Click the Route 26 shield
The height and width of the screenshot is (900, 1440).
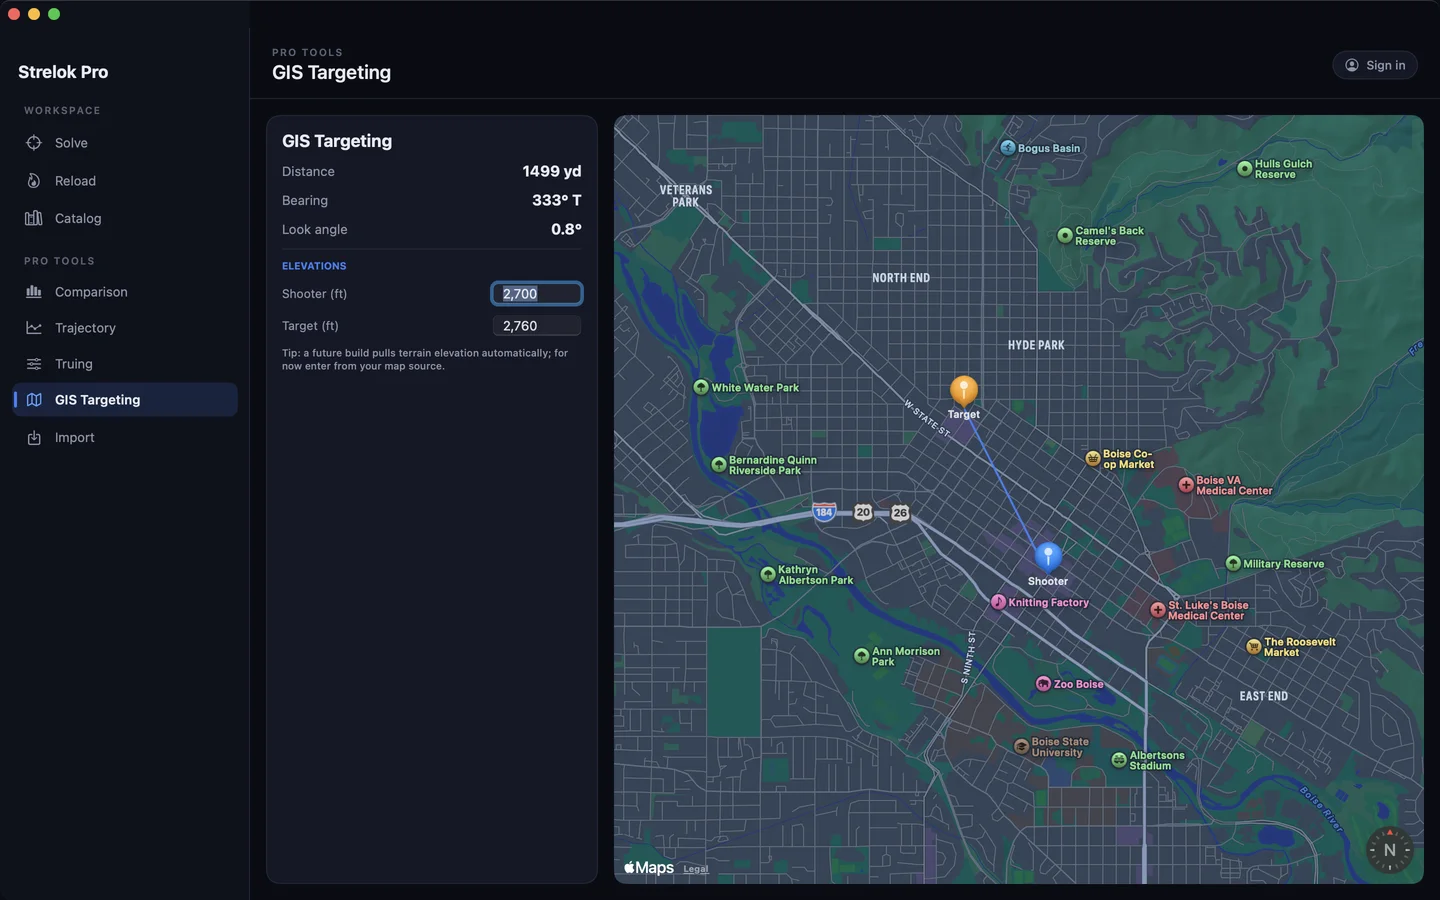[900, 513]
